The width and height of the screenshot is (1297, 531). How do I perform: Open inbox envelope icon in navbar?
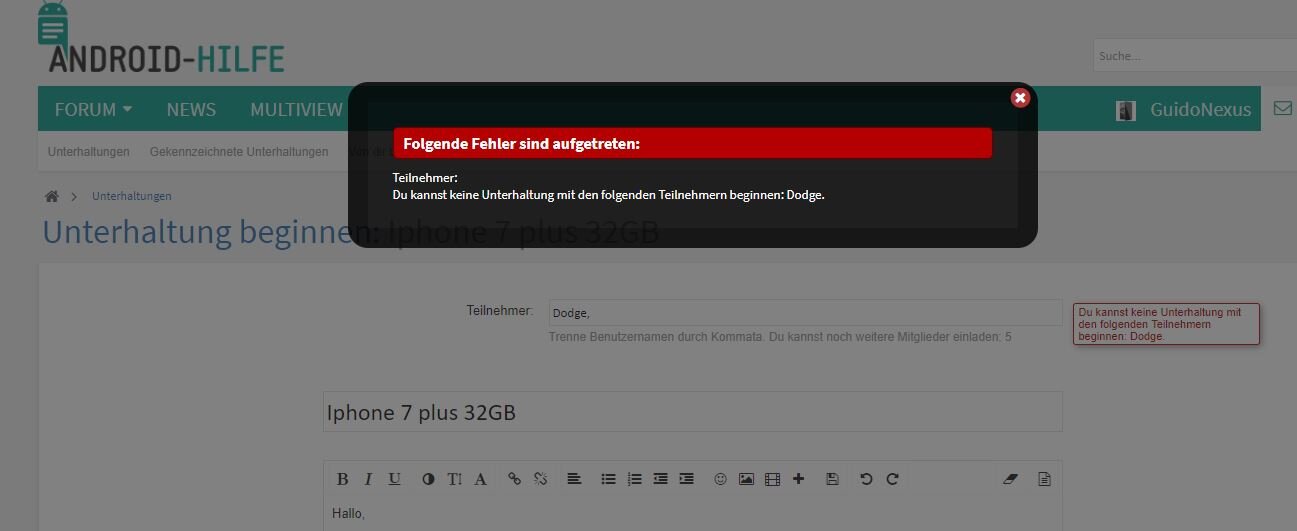tap(1283, 109)
